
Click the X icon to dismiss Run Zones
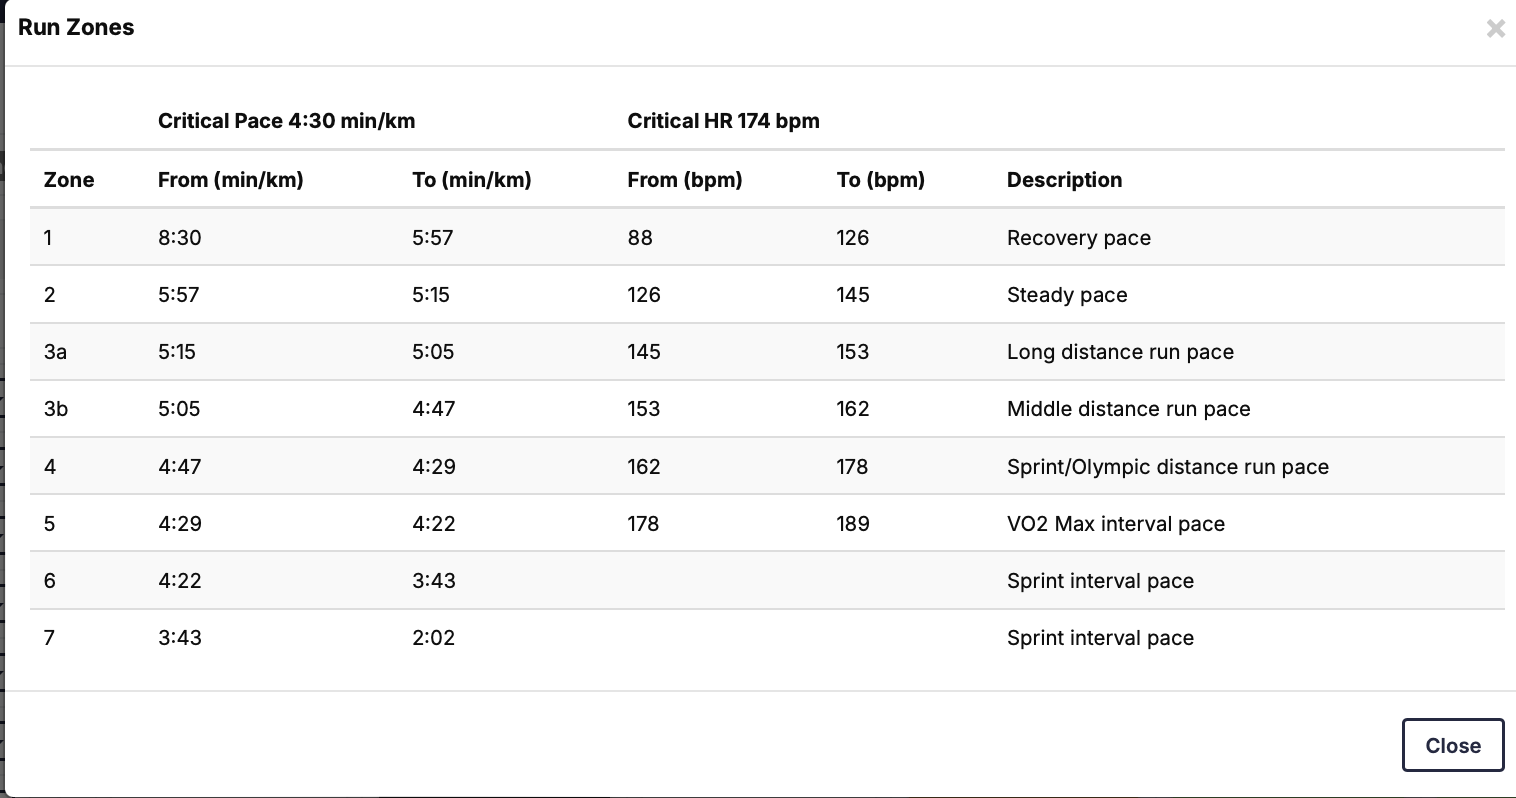(1495, 29)
